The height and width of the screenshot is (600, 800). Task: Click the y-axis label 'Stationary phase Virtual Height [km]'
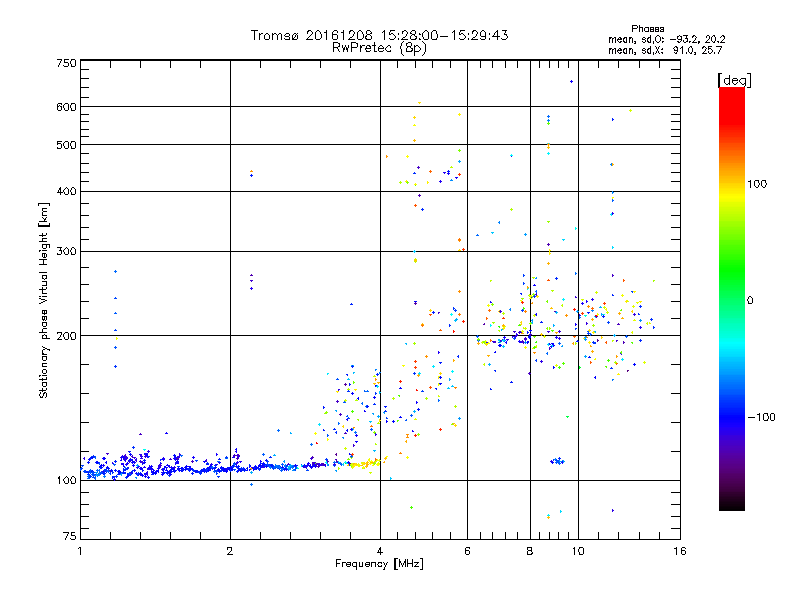point(44,301)
